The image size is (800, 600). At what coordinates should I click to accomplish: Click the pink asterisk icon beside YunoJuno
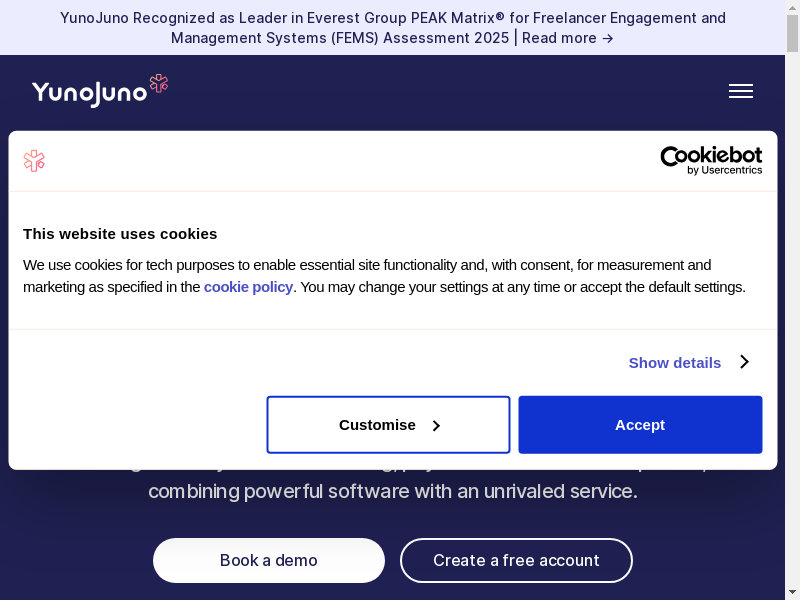[x=158, y=84]
